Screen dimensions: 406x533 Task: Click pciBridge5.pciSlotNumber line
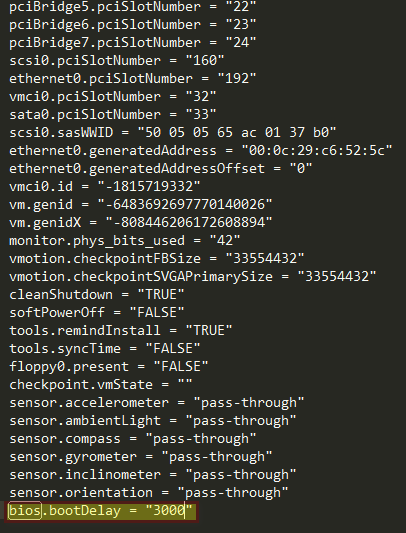click(x=133, y=7)
